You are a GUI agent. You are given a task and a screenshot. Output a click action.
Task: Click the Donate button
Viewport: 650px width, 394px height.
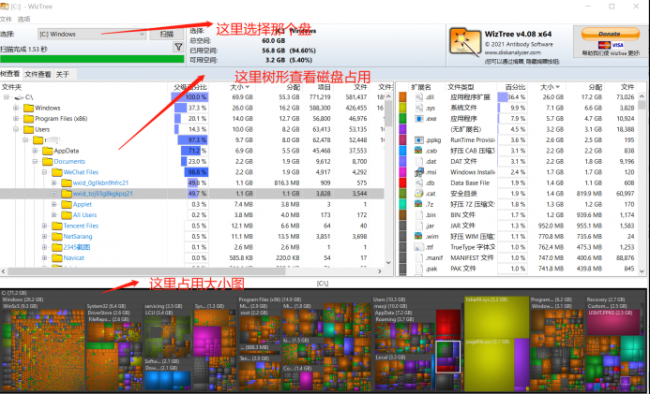(x=610, y=34)
